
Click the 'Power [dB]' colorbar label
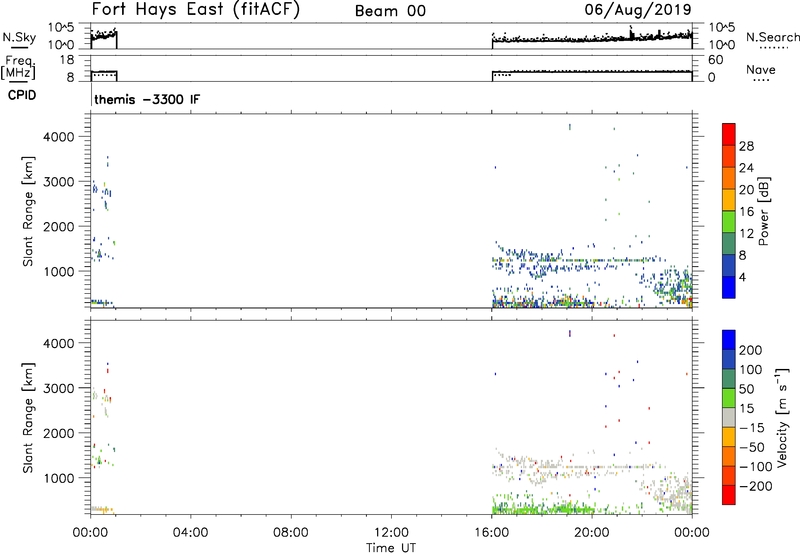click(x=763, y=211)
